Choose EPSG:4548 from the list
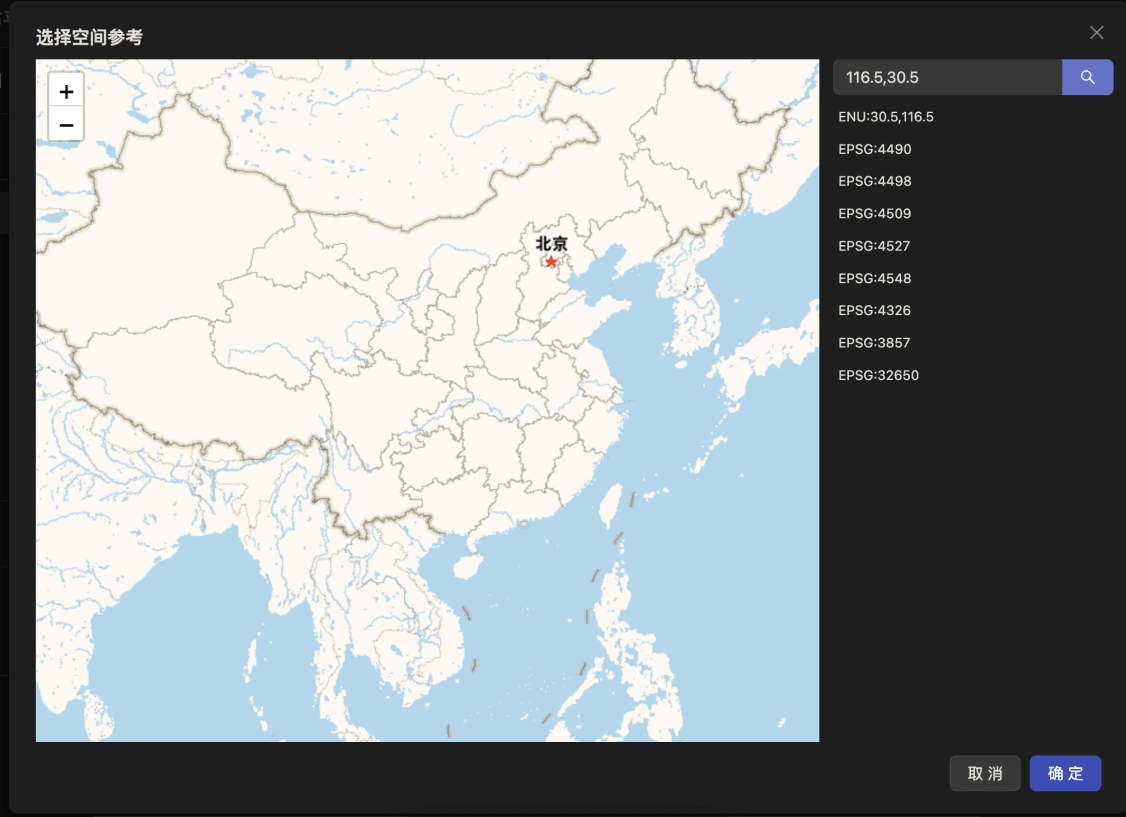The image size is (1126, 817). click(875, 278)
